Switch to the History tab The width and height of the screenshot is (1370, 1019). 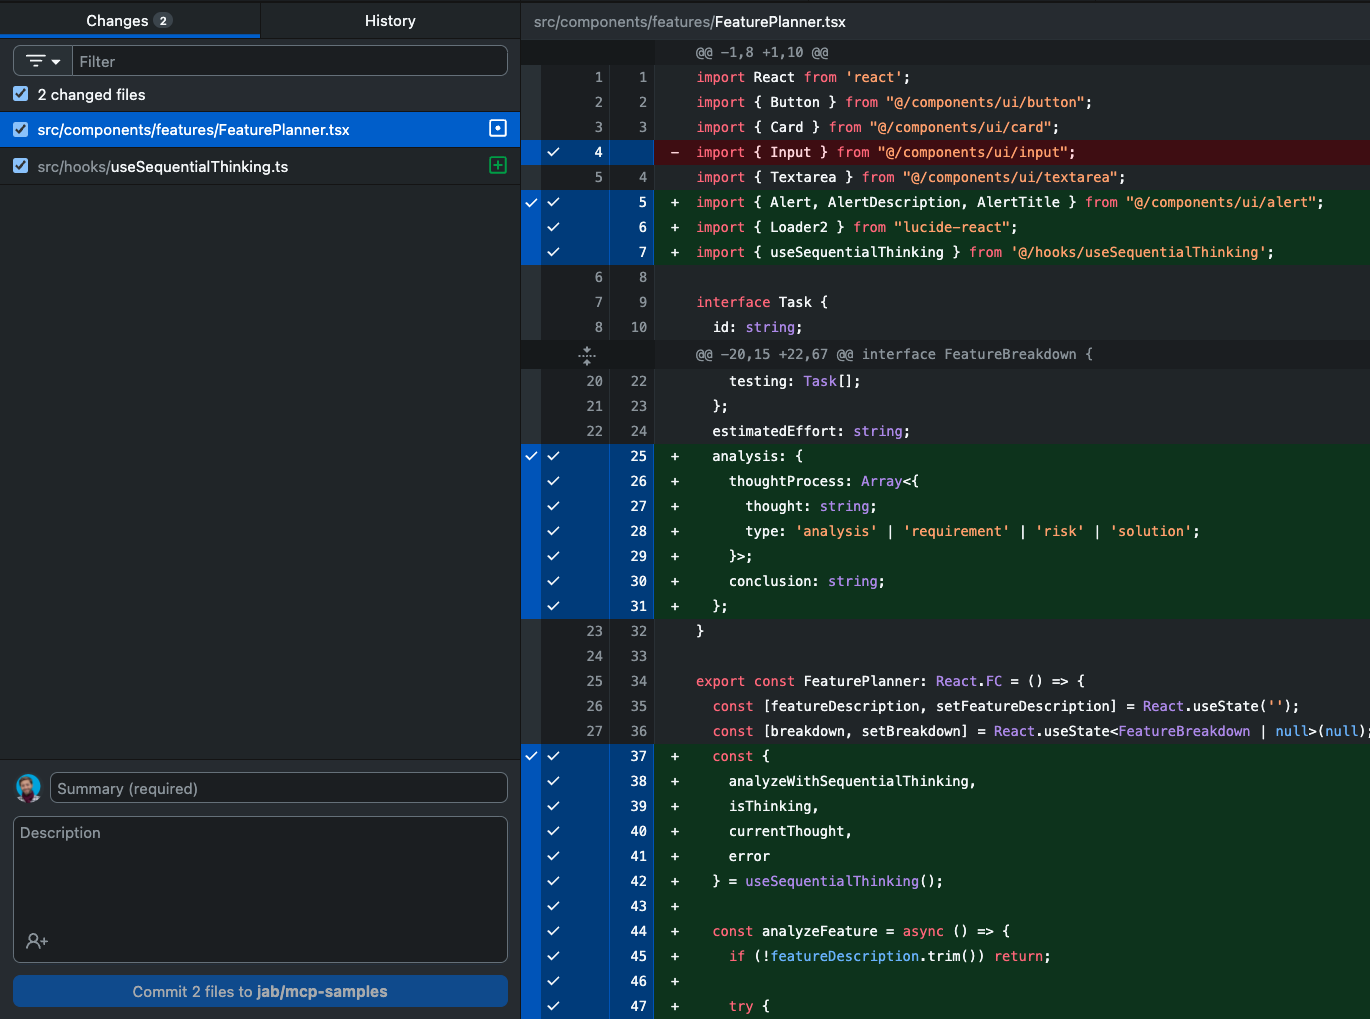point(390,20)
